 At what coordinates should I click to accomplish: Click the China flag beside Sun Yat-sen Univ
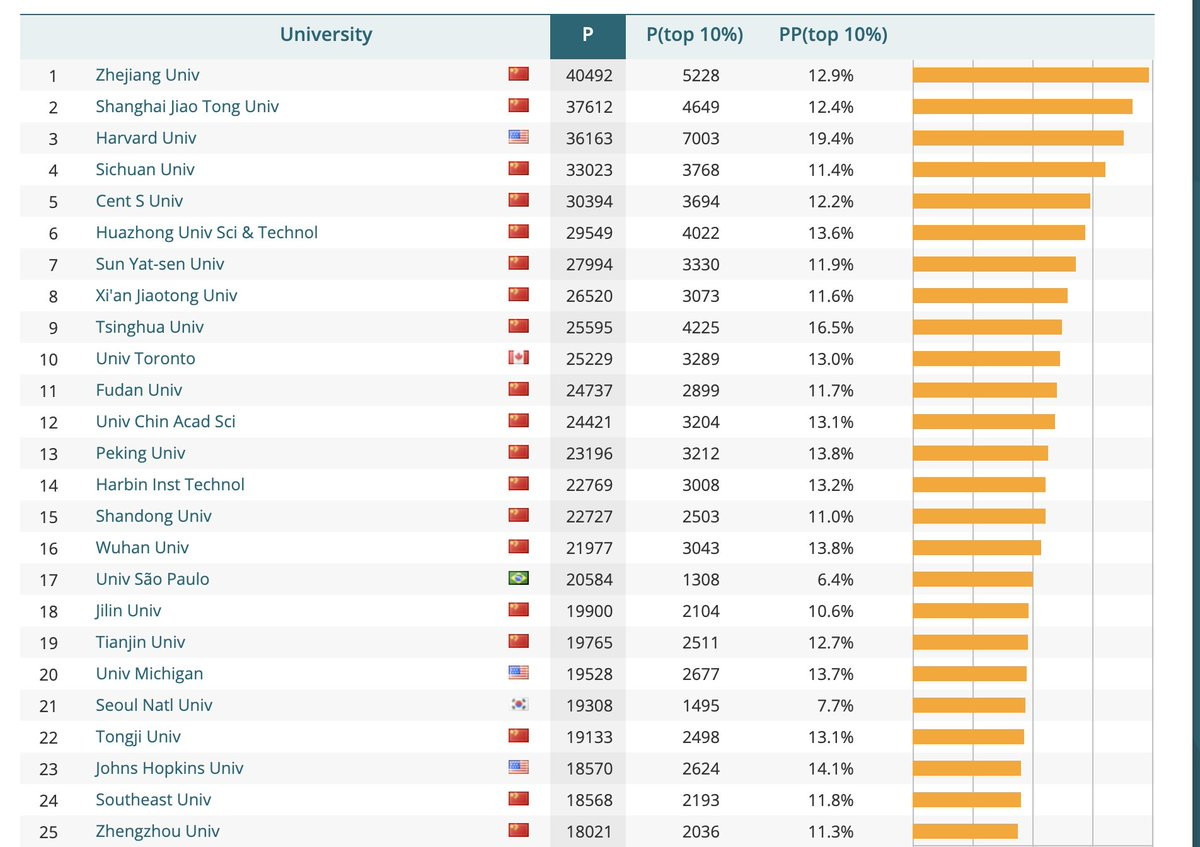[518, 263]
